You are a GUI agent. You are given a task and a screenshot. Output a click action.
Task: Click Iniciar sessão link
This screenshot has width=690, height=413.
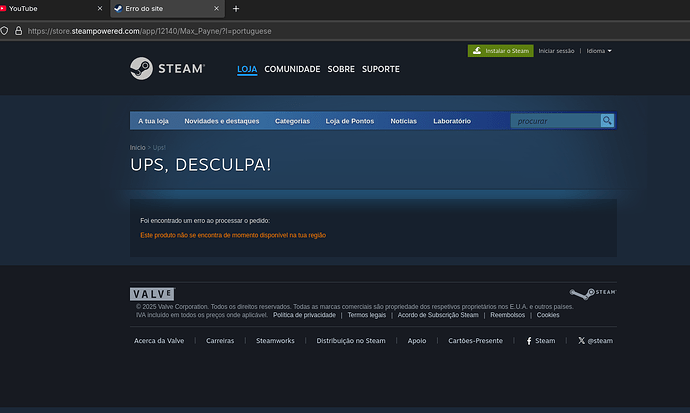pos(556,51)
